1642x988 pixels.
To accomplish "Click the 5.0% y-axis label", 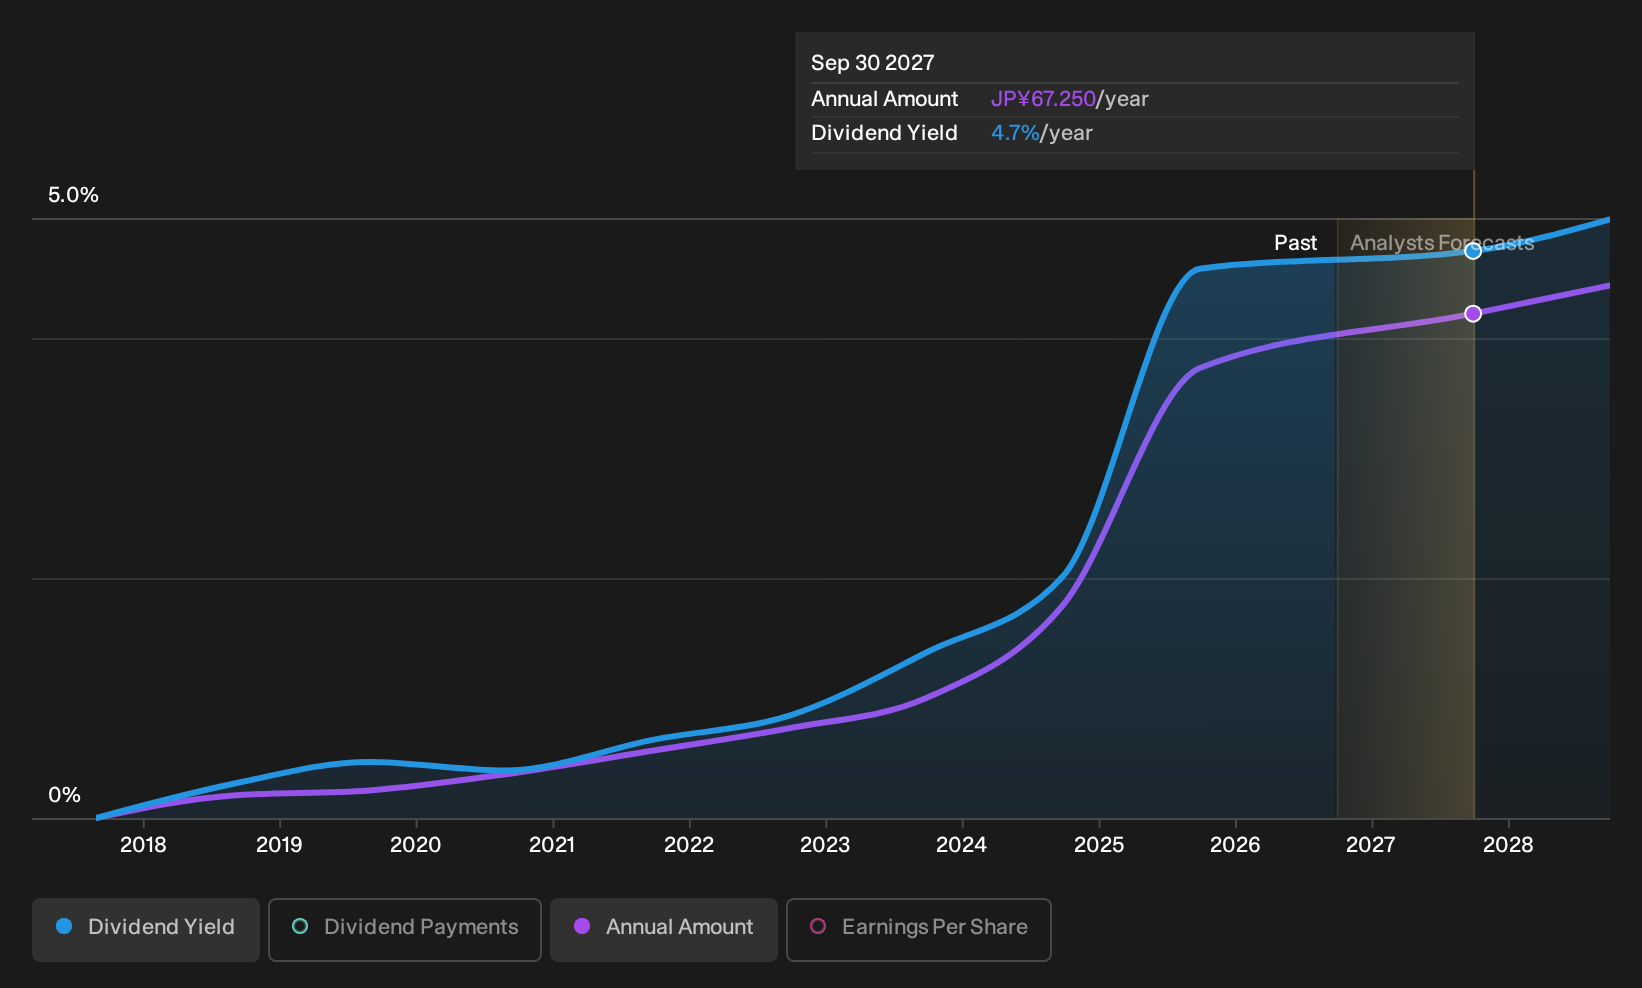I will [x=73, y=195].
